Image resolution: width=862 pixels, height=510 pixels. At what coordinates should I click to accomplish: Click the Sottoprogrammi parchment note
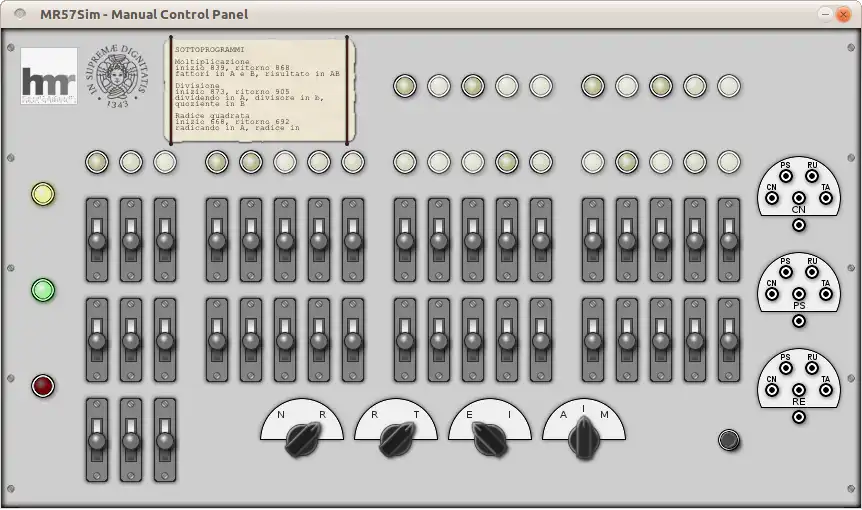click(259, 90)
